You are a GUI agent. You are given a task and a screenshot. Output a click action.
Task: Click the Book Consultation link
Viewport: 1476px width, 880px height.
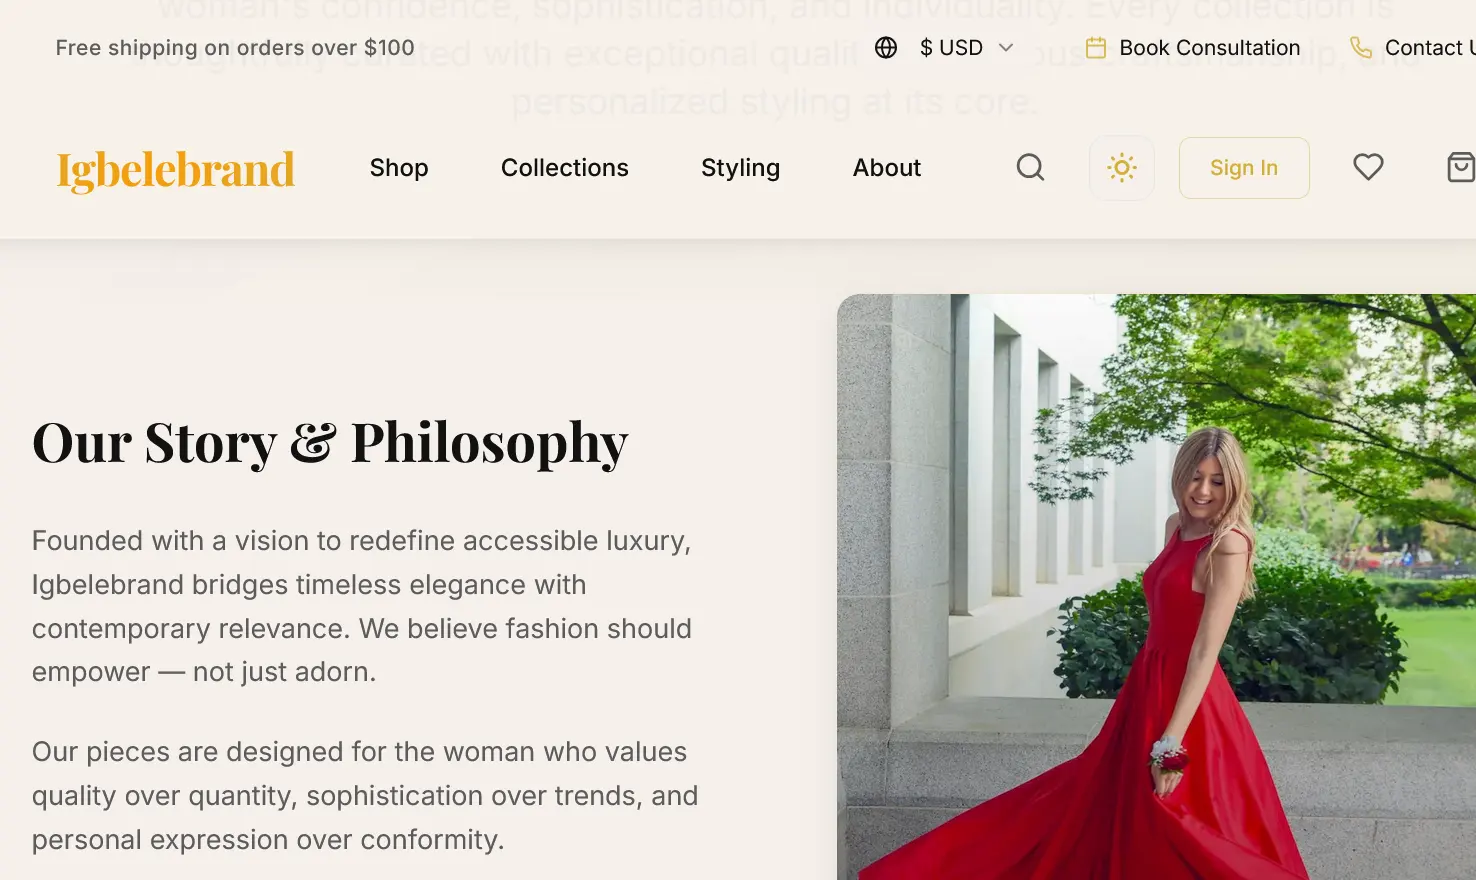click(1209, 48)
